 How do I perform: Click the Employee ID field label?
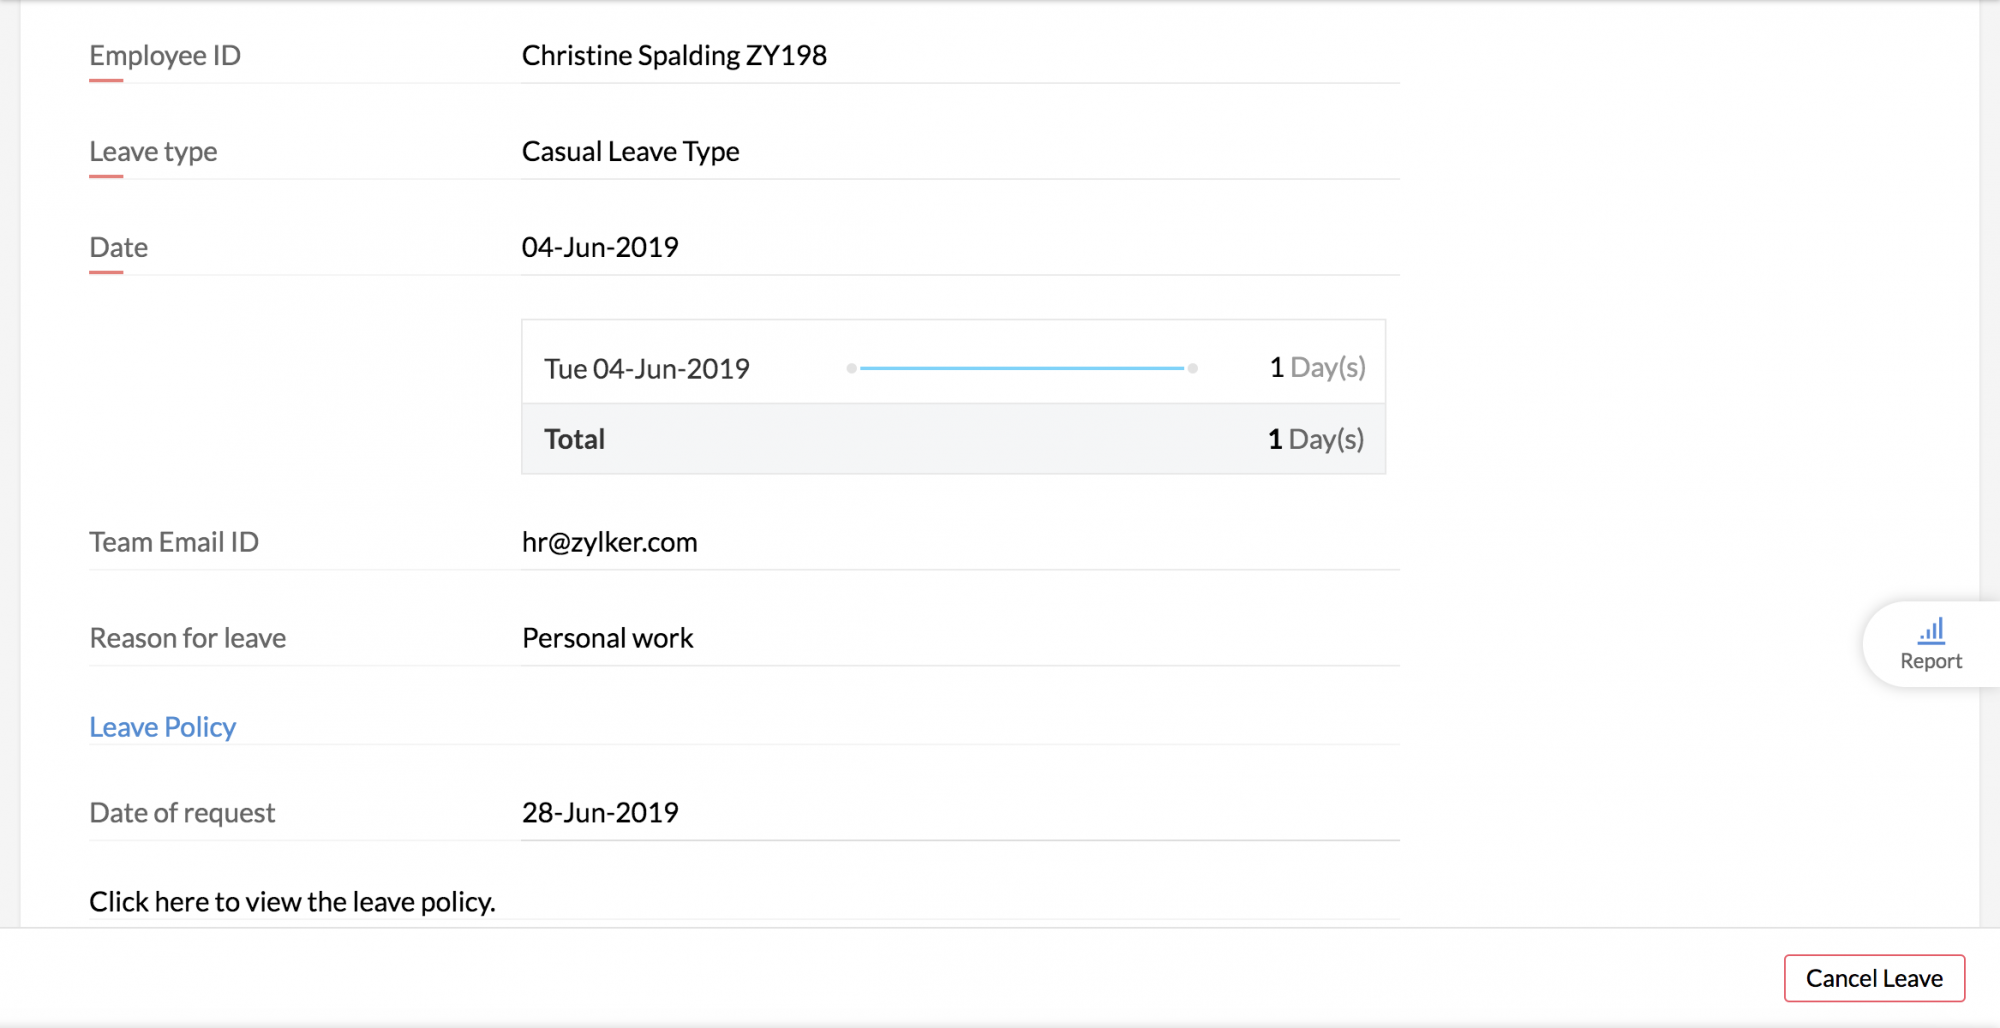click(x=165, y=56)
